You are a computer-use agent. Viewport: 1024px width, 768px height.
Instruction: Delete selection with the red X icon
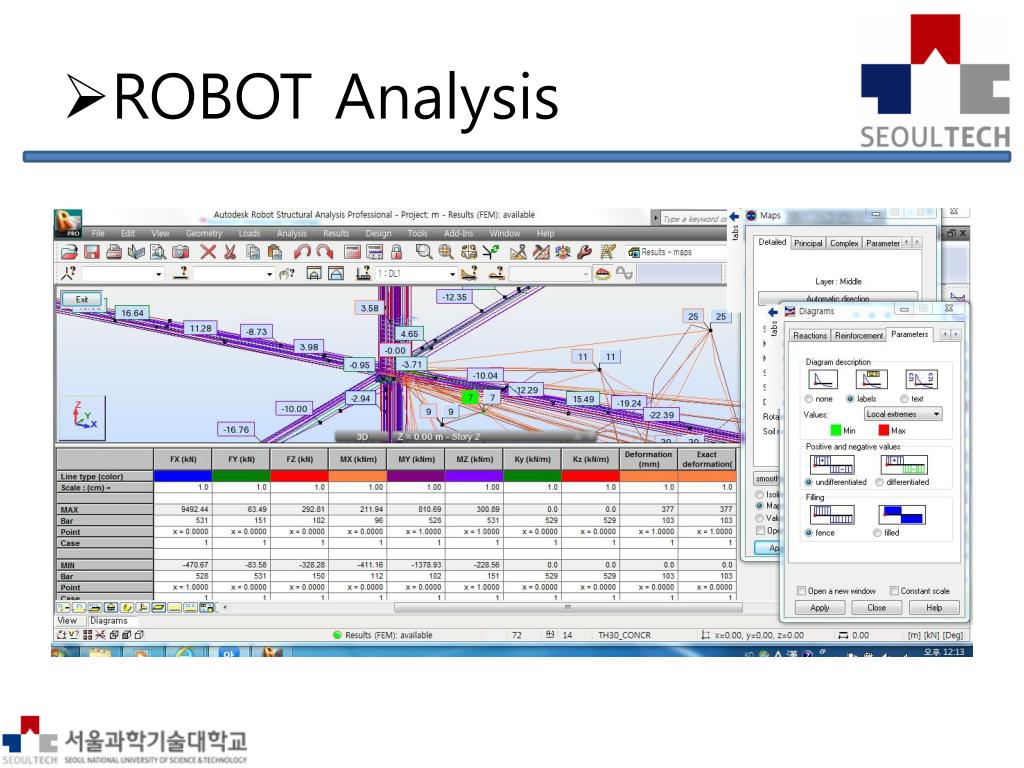coord(208,252)
